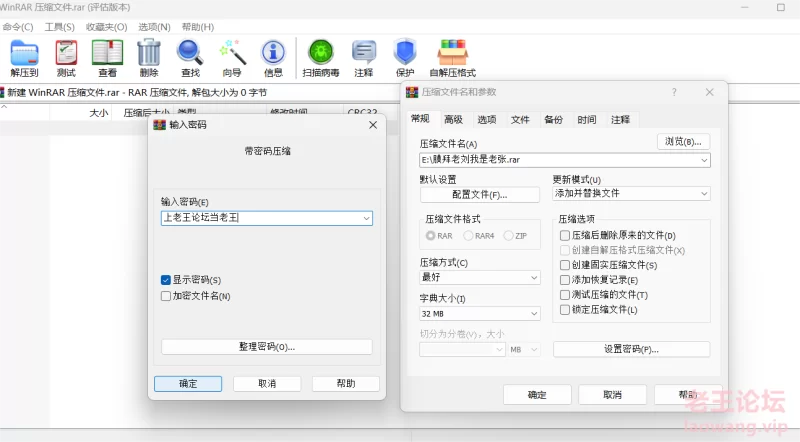
Task: Close the 输入密码 dialog
Action: tap(373, 125)
